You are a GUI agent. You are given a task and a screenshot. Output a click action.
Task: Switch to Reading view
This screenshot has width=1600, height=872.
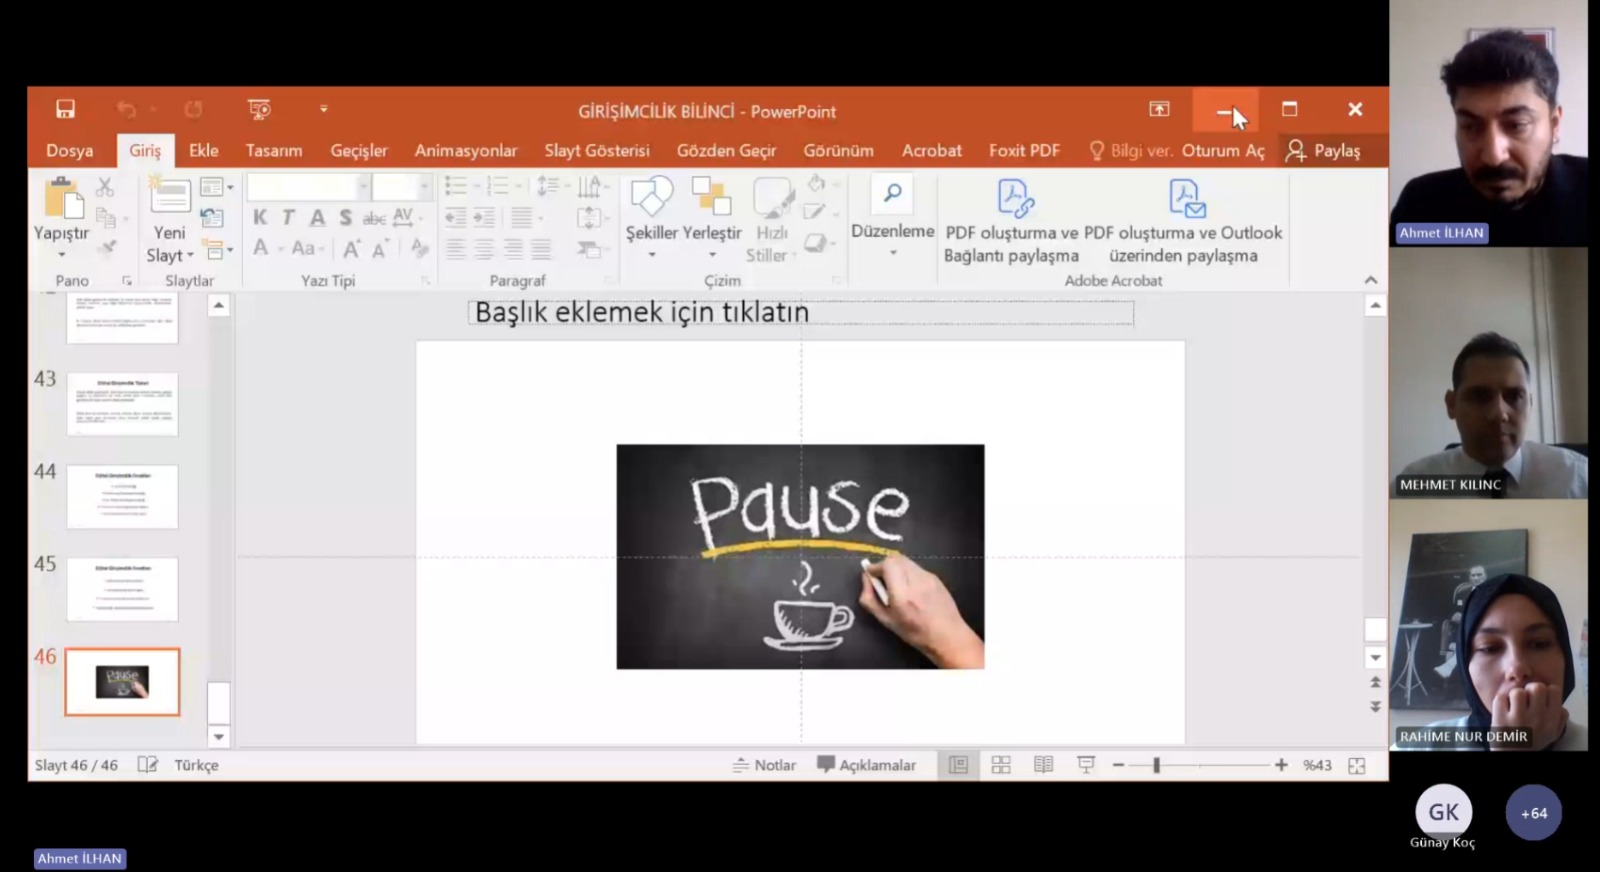pos(1043,765)
